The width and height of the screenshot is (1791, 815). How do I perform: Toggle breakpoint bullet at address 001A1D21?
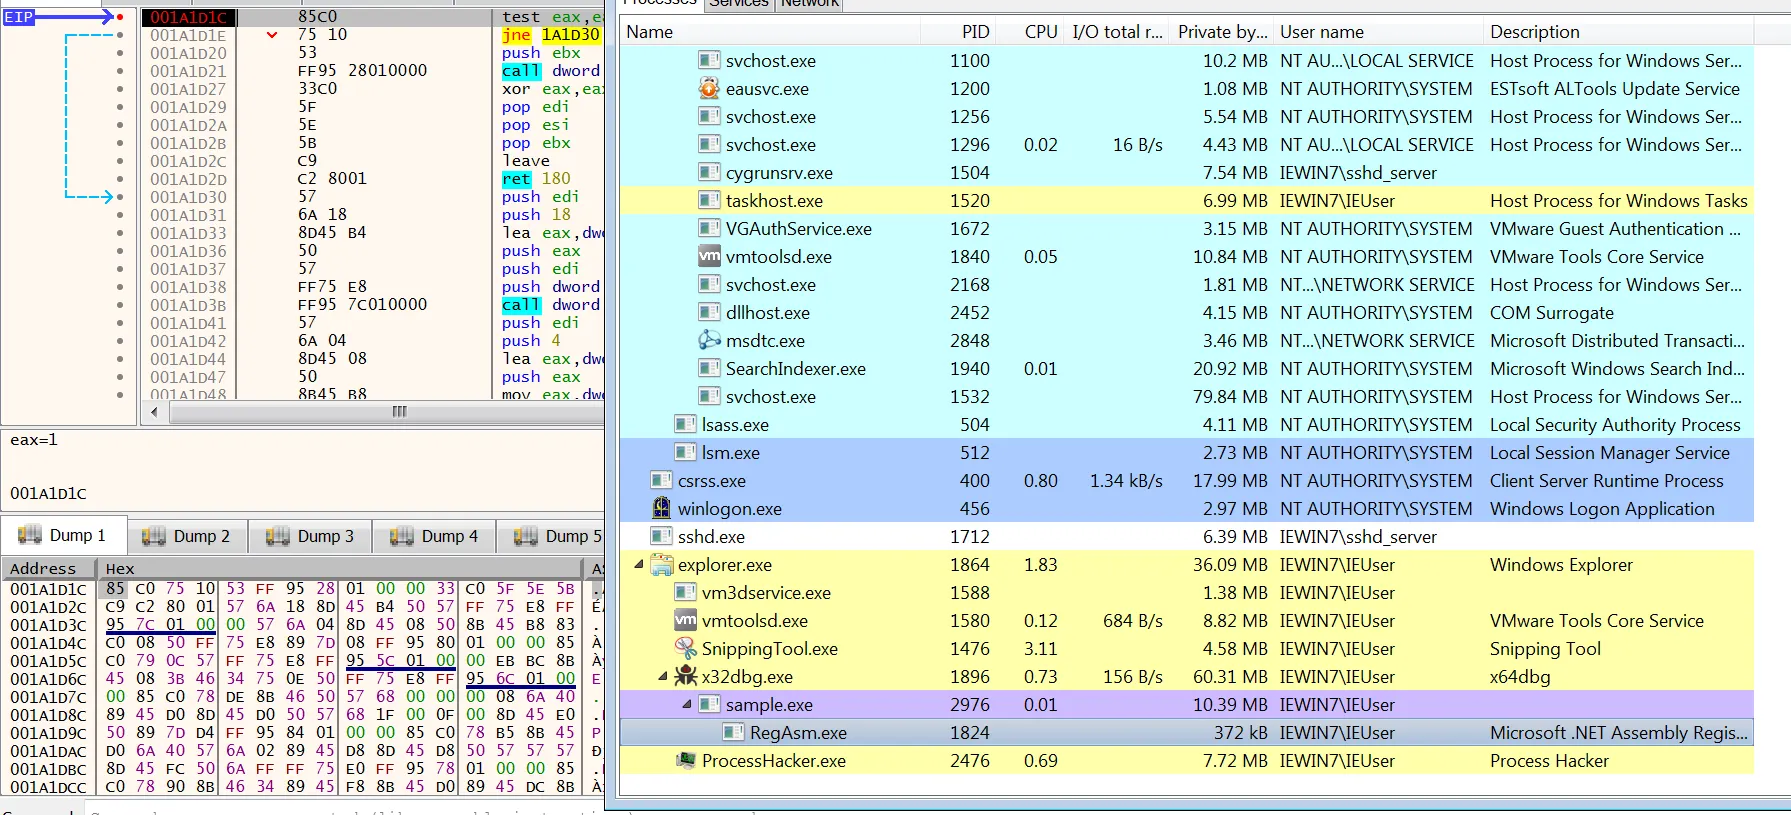click(x=120, y=71)
